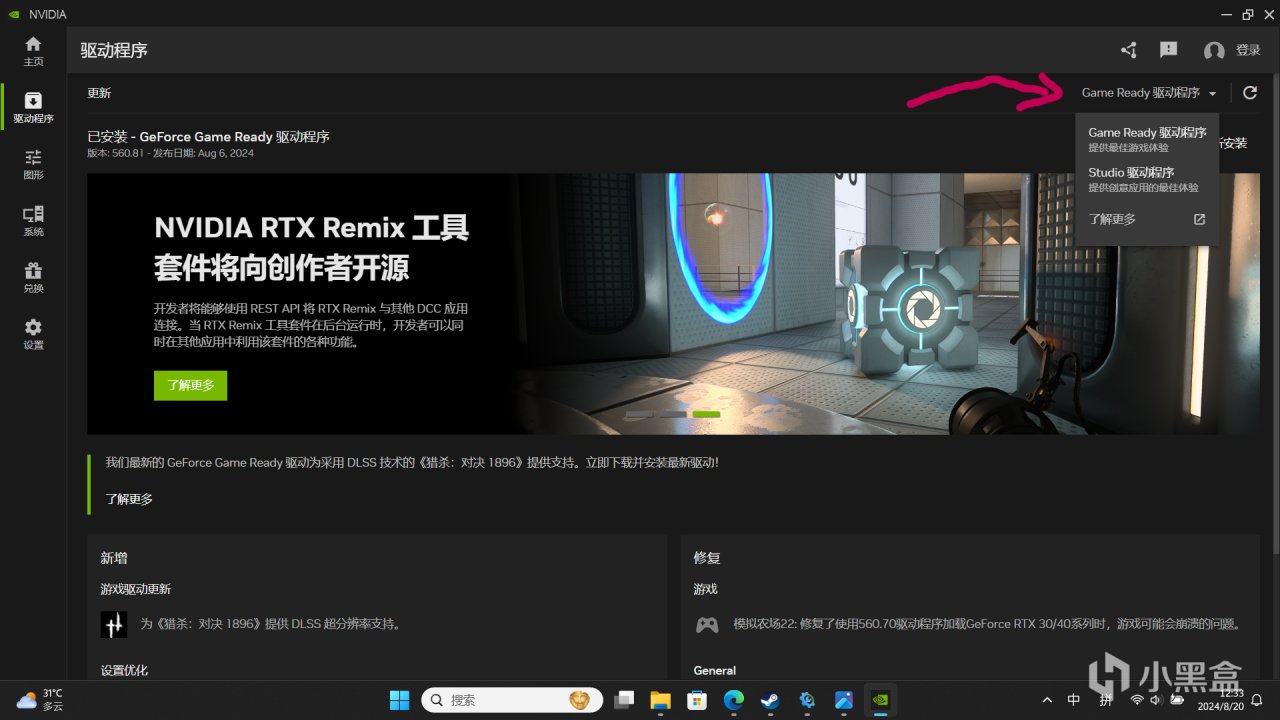This screenshot has height=720, width=1280.
Task: Click the taskbar 搜索 search box
Action: pyautogui.click(x=512, y=700)
